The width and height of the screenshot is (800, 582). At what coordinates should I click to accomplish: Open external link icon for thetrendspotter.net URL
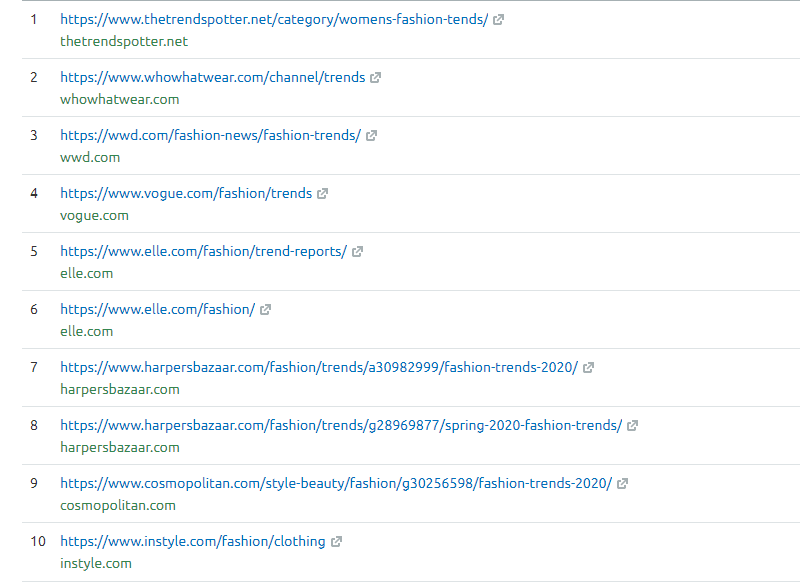[x=498, y=20]
